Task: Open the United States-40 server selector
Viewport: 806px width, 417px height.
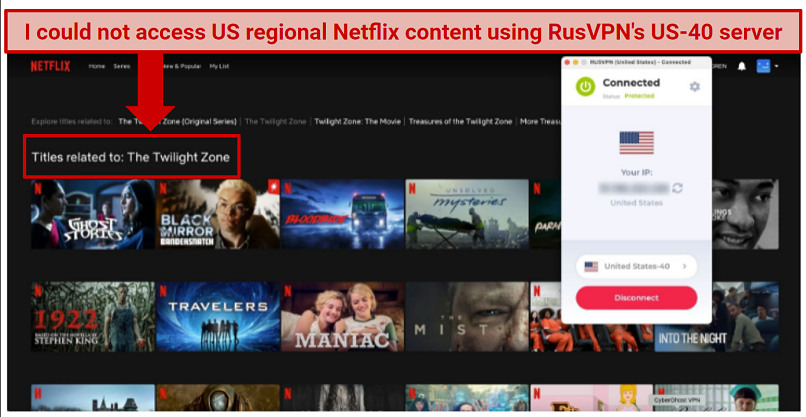Action: [636, 266]
